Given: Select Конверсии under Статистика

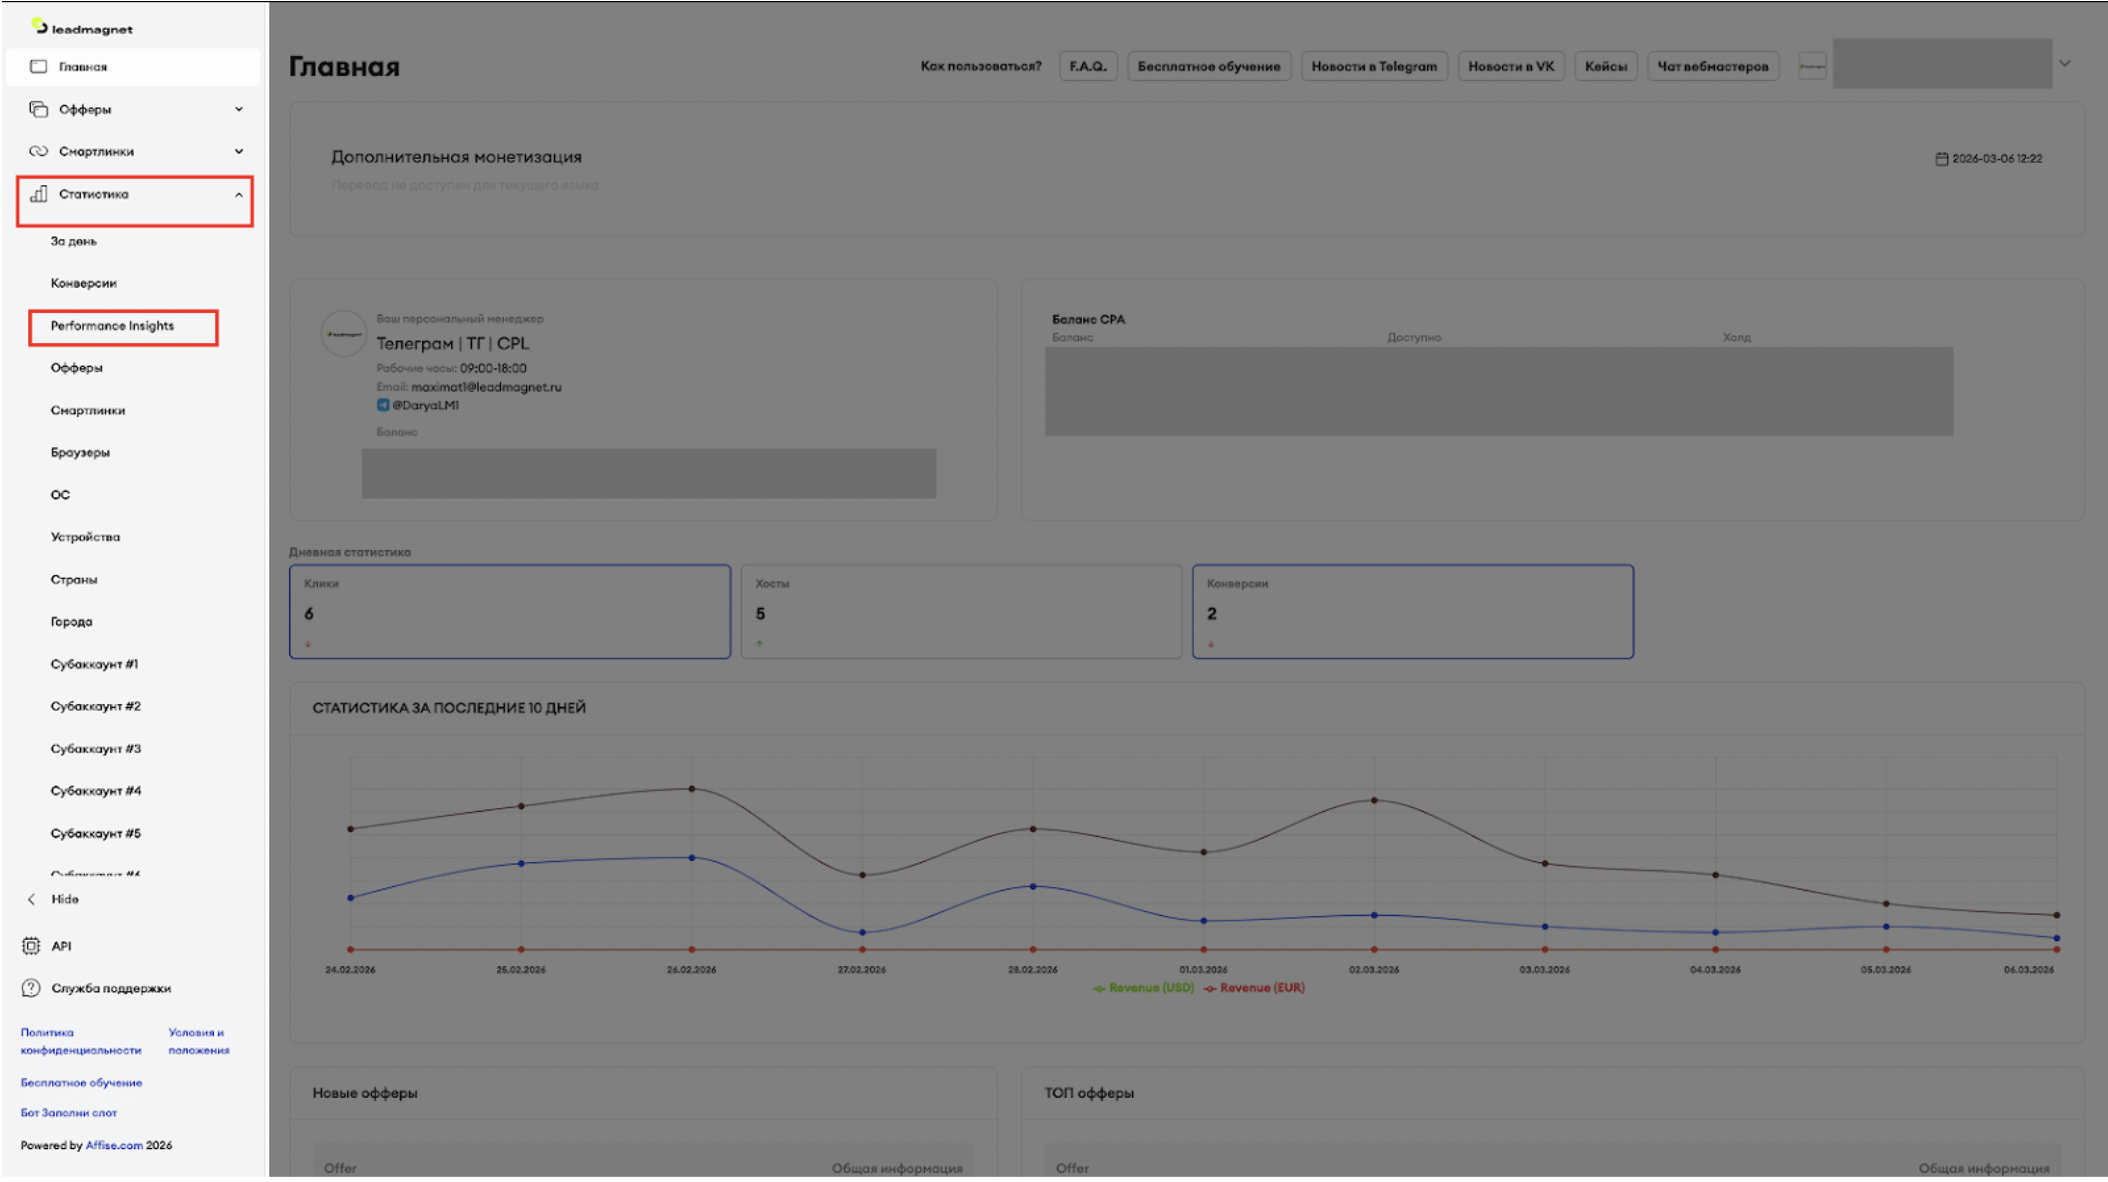Looking at the screenshot, I should 84,283.
